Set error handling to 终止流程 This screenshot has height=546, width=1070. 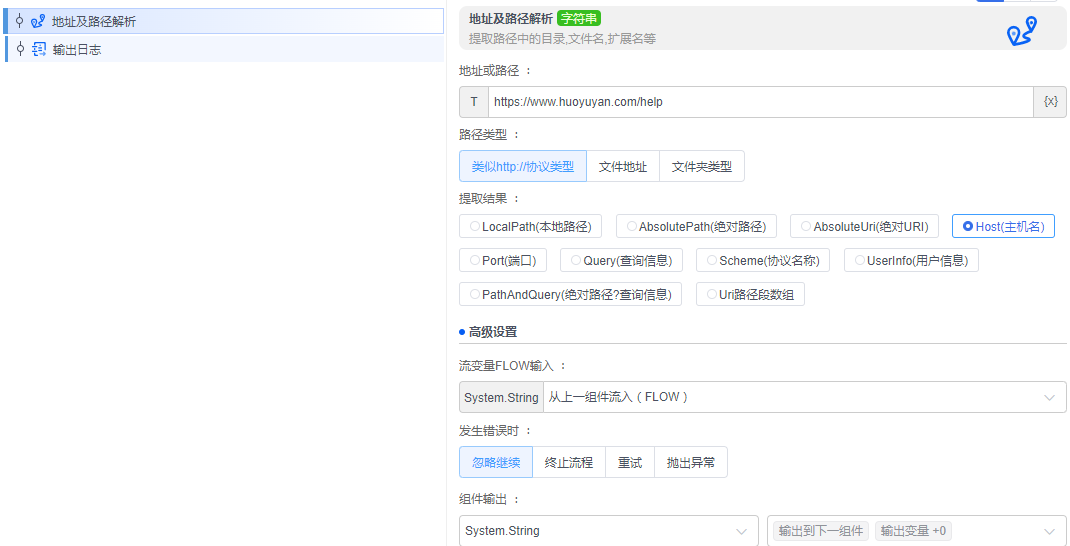coord(568,463)
